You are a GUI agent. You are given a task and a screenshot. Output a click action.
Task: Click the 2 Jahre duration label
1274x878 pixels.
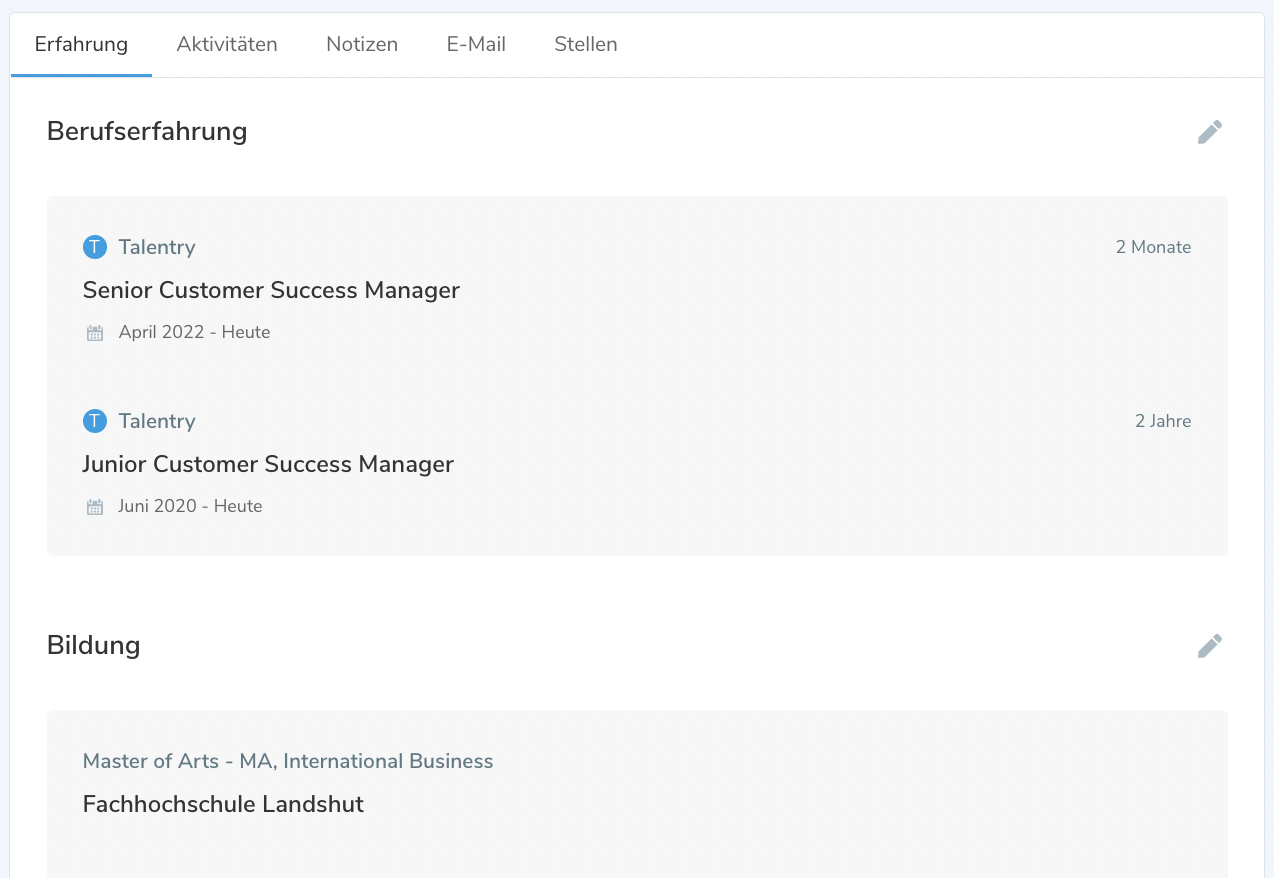click(1162, 421)
